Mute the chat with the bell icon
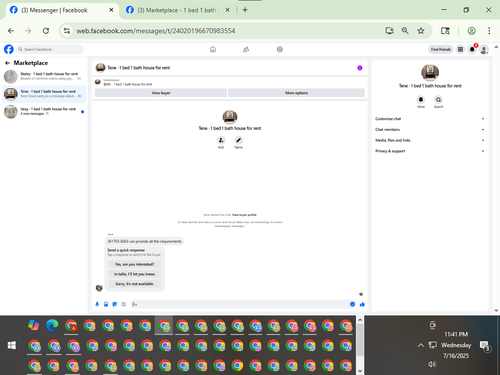This screenshot has height=375, width=500. [x=421, y=99]
